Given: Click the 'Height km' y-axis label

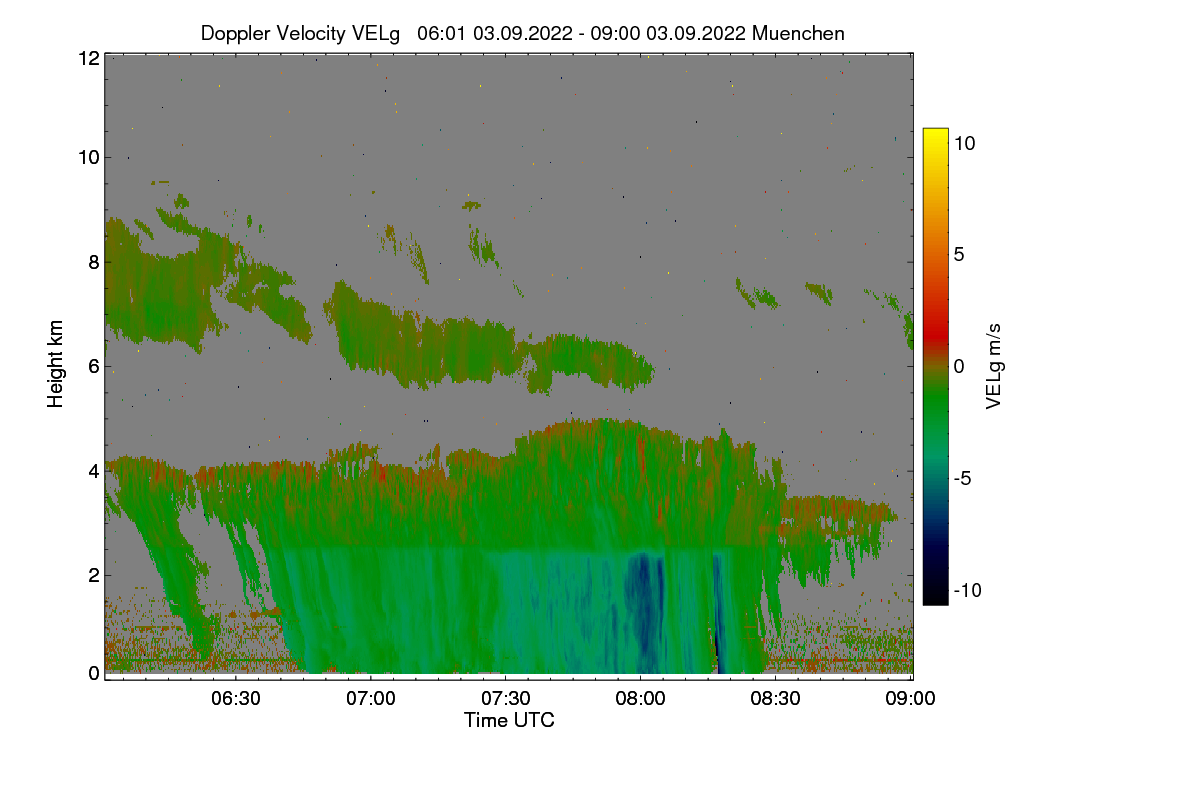Looking at the screenshot, I should [56, 364].
